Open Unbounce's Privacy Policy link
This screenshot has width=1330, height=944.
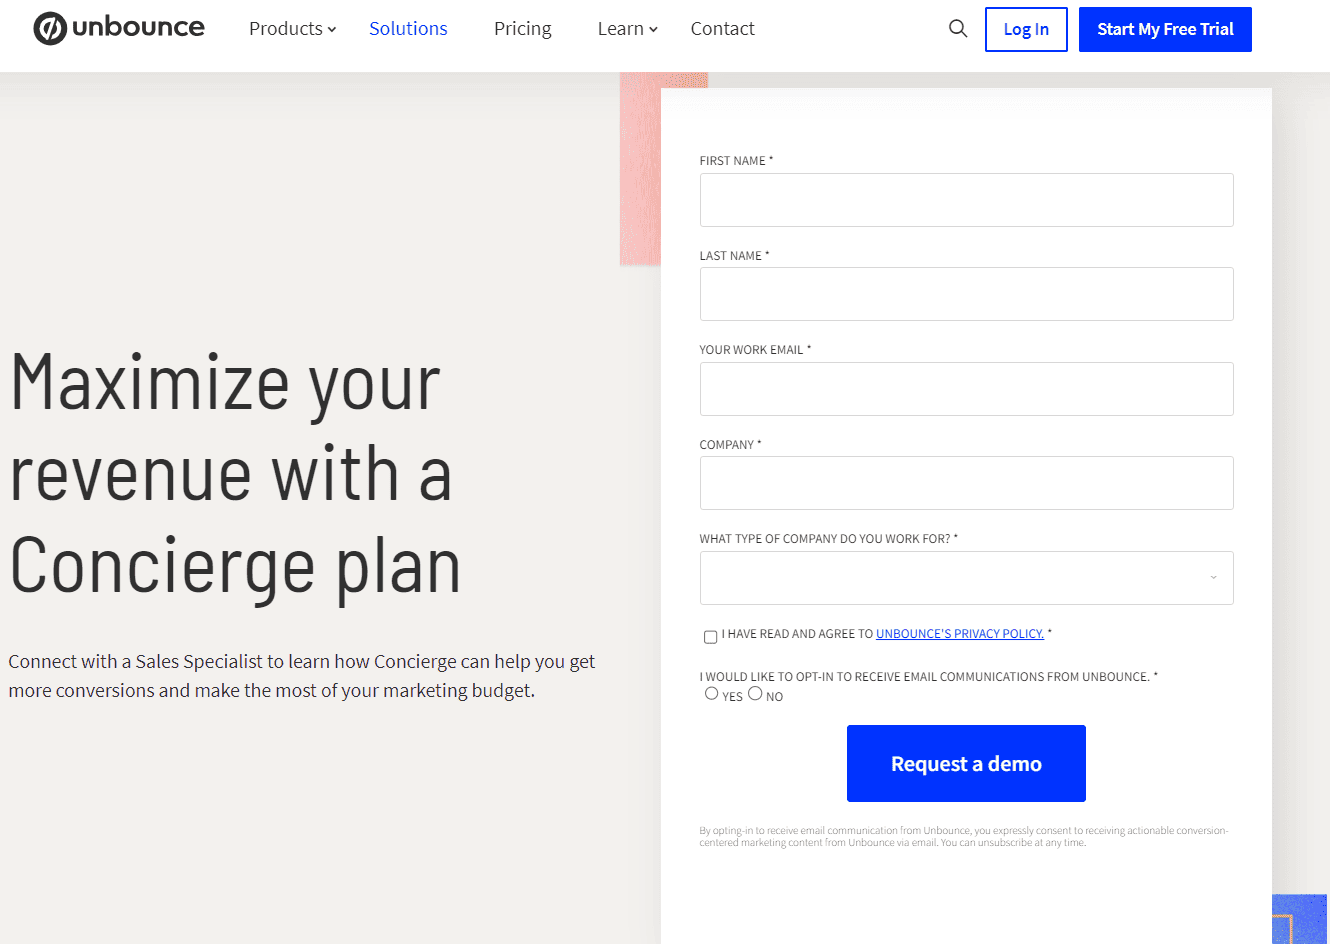point(960,634)
